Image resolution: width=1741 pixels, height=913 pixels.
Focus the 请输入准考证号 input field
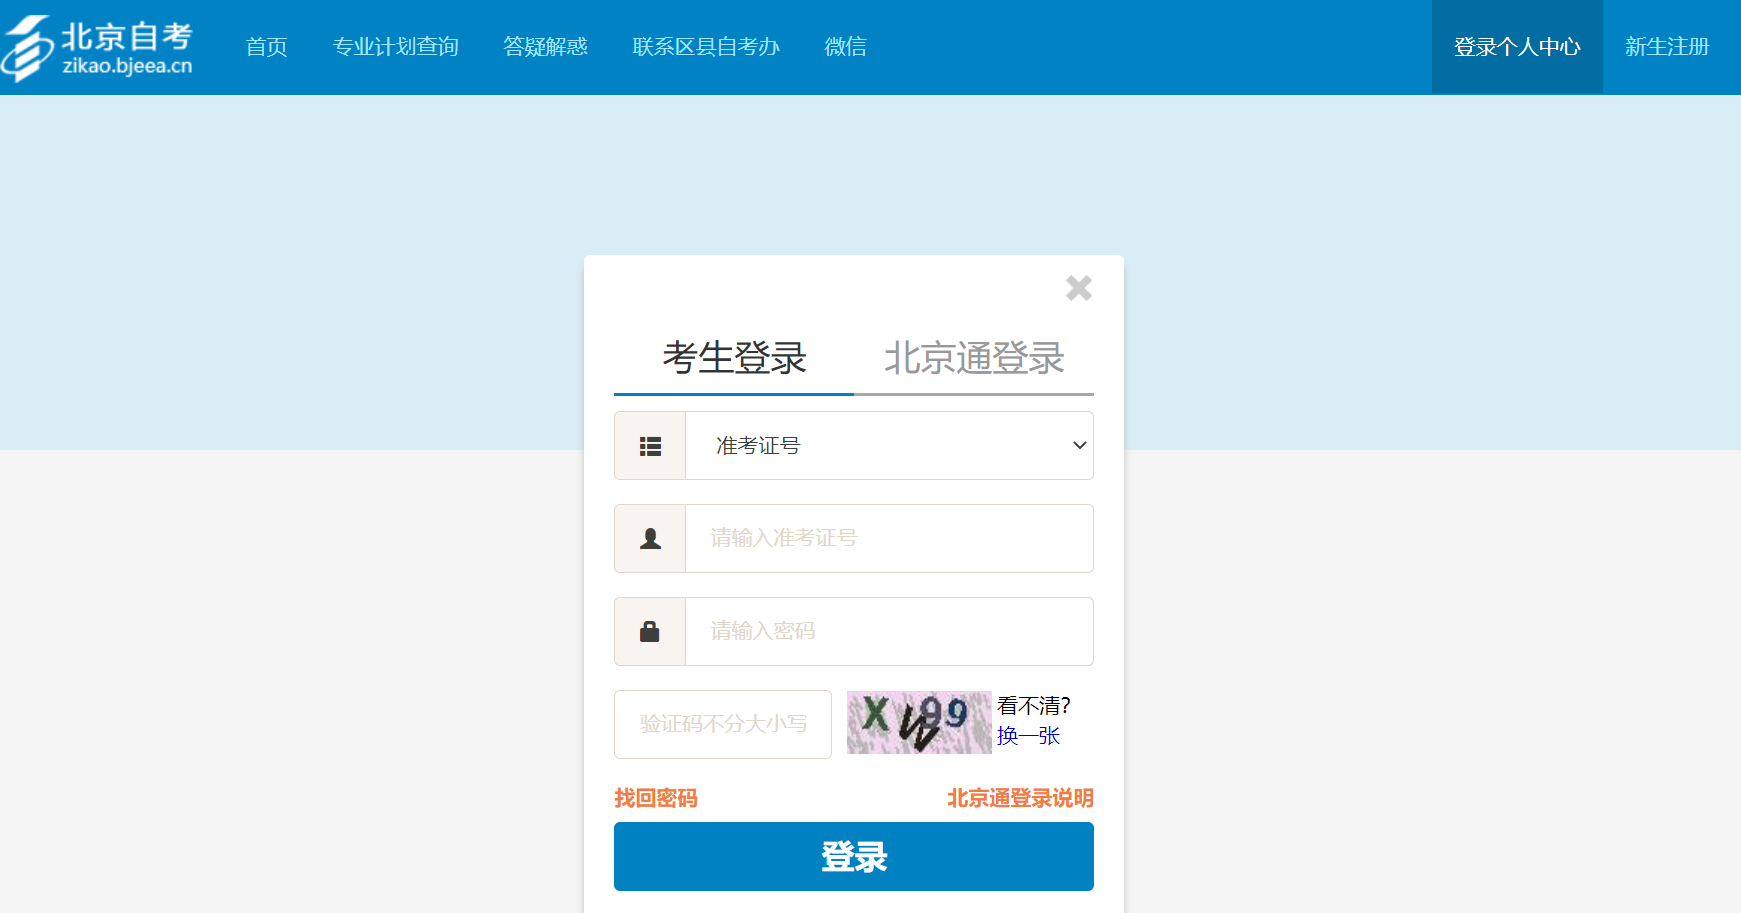(x=889, y=539)
